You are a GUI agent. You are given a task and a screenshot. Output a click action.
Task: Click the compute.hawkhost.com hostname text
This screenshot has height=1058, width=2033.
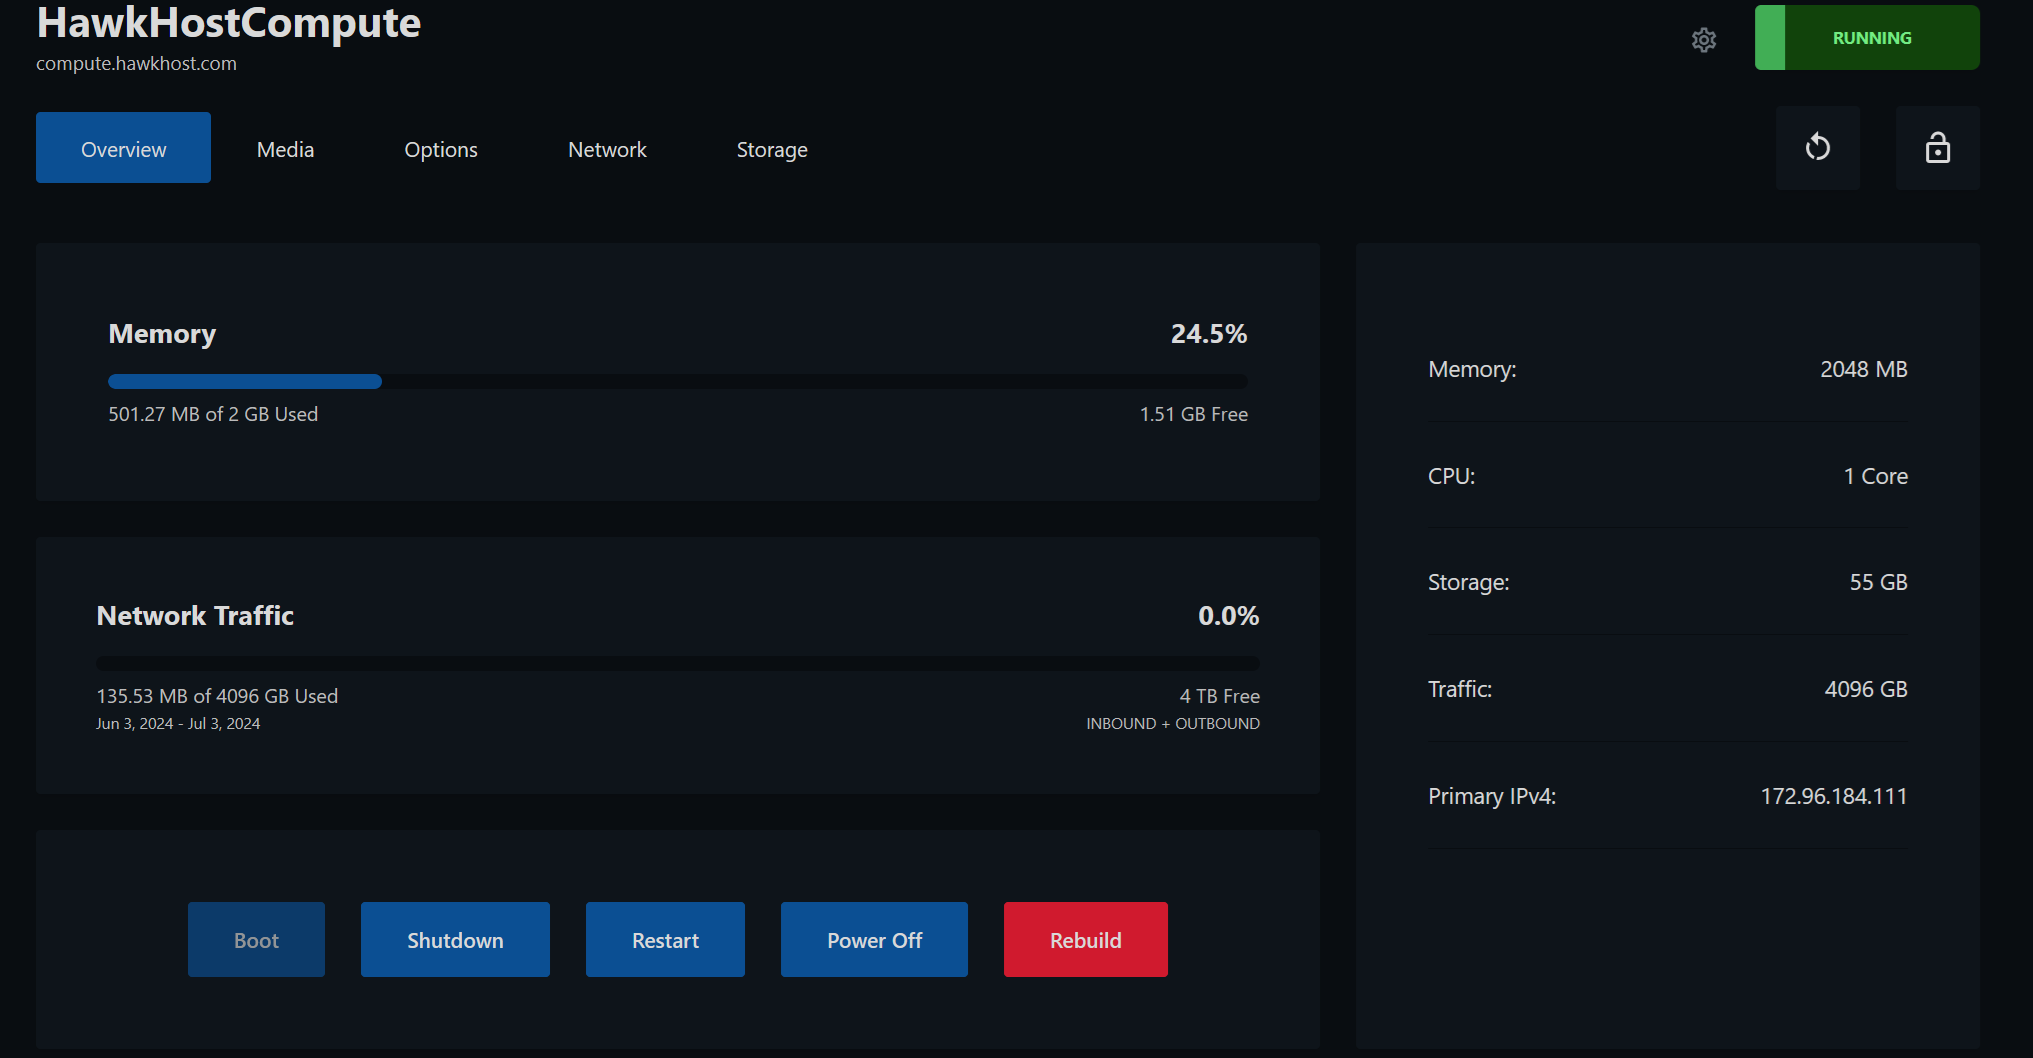[136, 63]
